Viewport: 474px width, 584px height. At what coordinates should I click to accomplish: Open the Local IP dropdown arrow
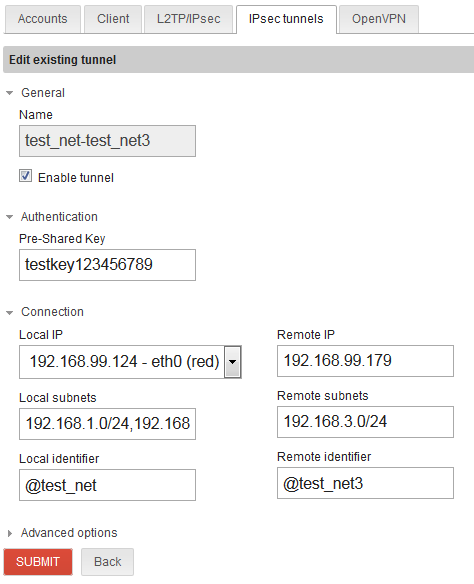(x=233, y=362)
